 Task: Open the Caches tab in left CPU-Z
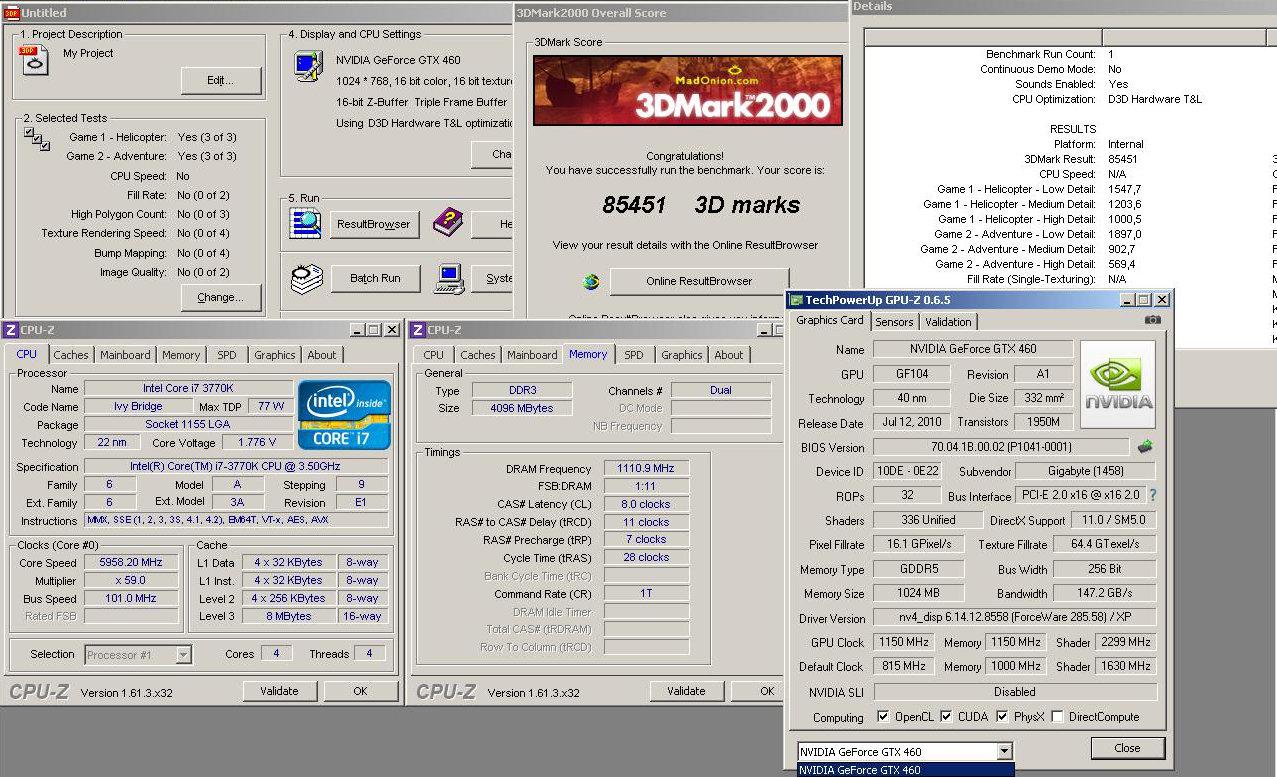[x=71, y=355]
